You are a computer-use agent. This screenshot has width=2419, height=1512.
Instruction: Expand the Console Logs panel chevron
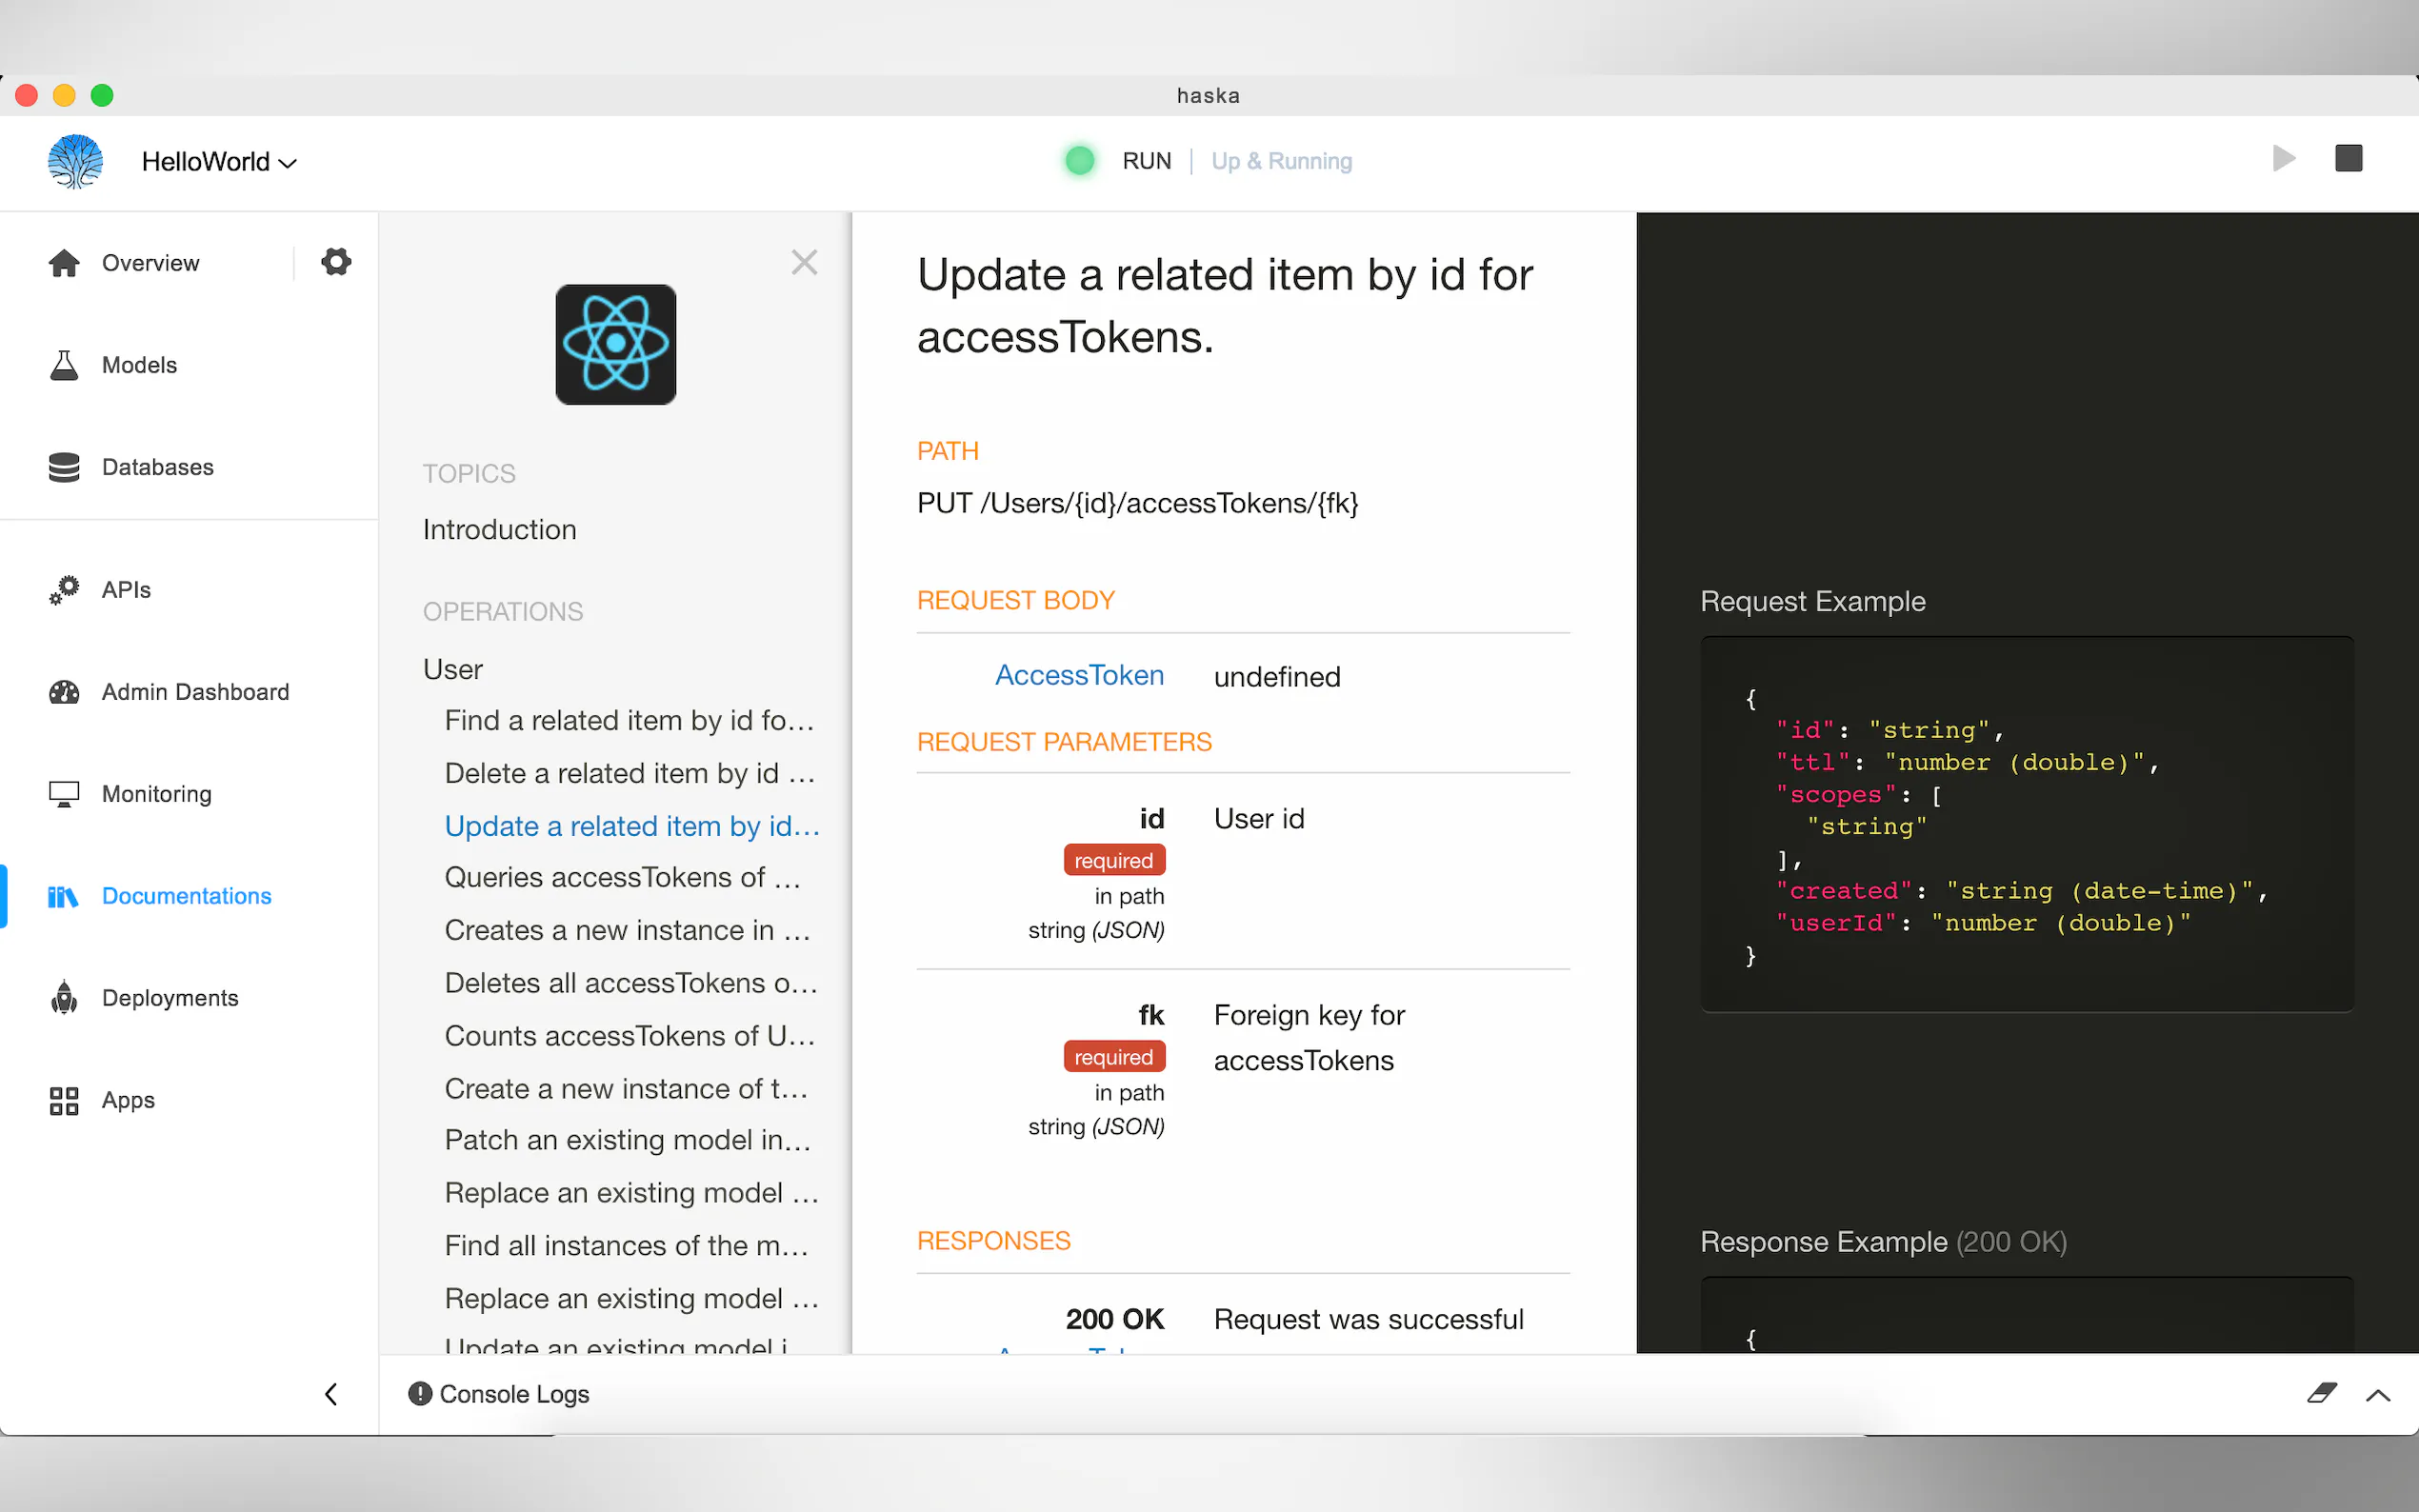tap(2378, 1395)
